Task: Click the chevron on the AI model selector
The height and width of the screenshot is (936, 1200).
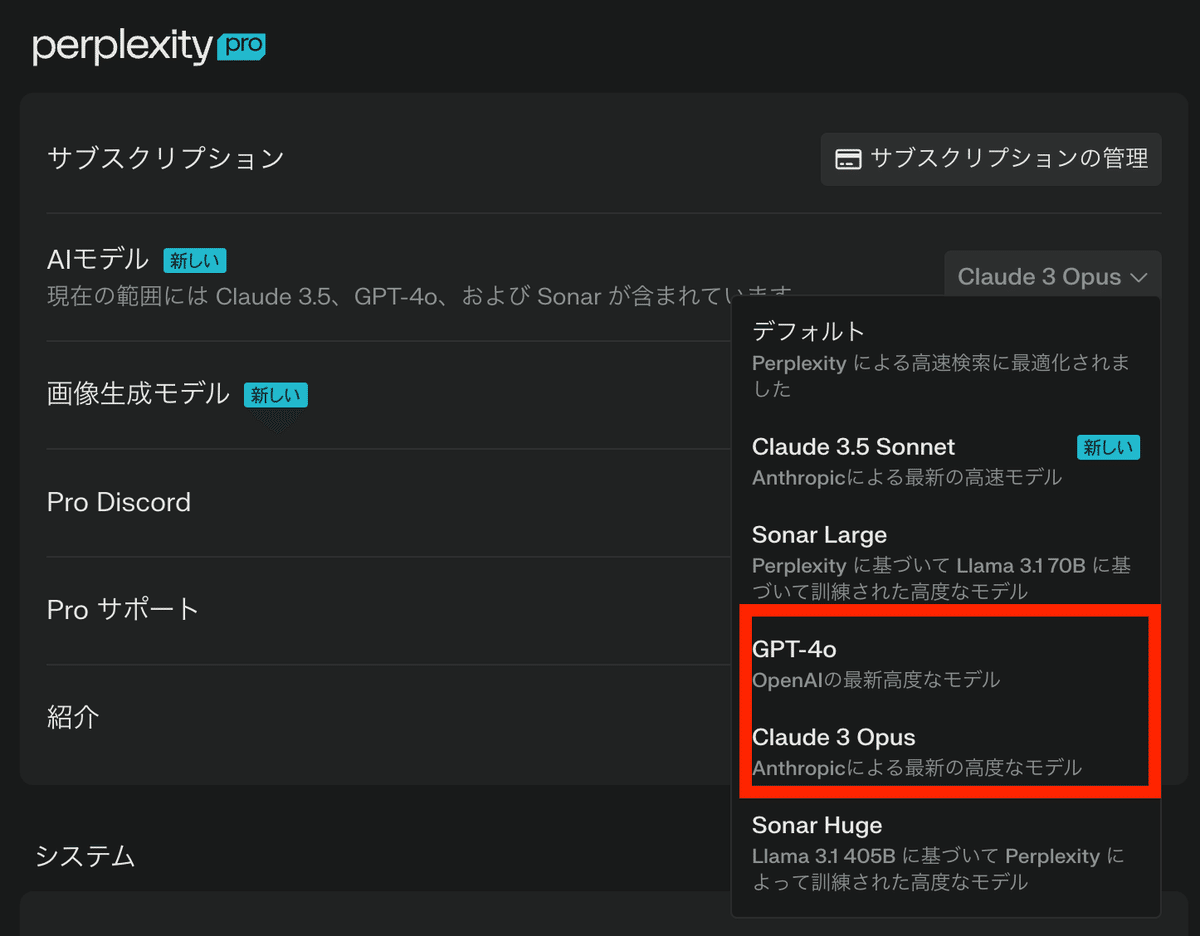Action: tap(1139, 277)
